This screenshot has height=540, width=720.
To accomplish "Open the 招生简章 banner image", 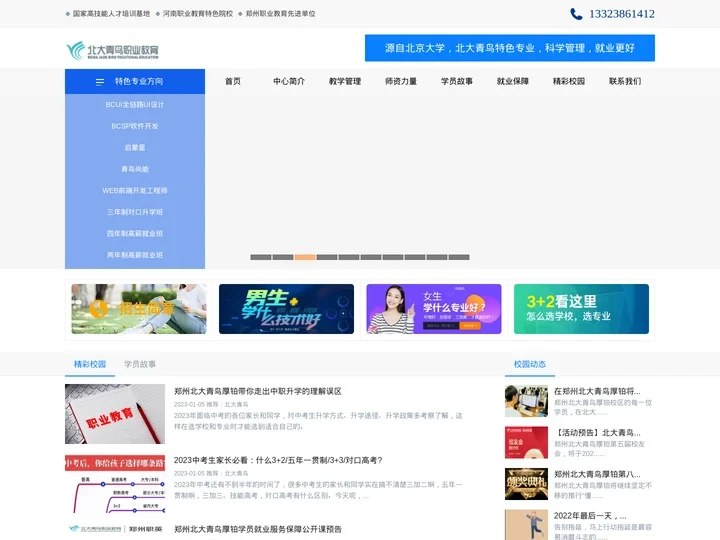I will coord(139,309).
